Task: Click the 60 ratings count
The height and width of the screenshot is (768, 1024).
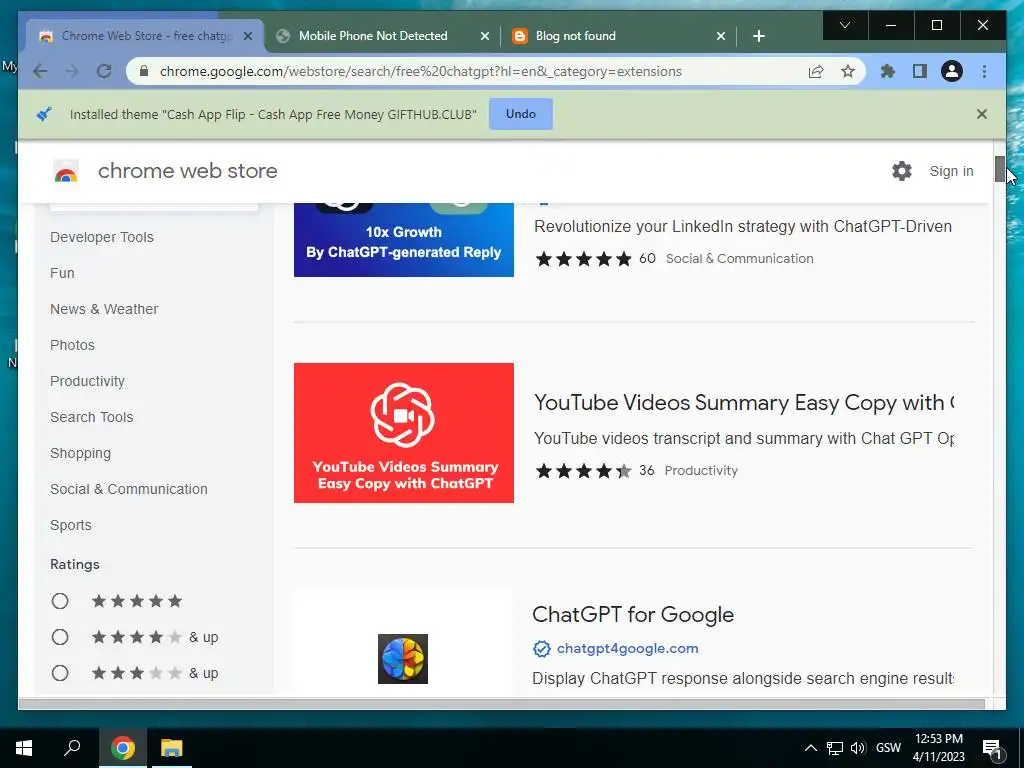Action: click(x=647, y=258)
